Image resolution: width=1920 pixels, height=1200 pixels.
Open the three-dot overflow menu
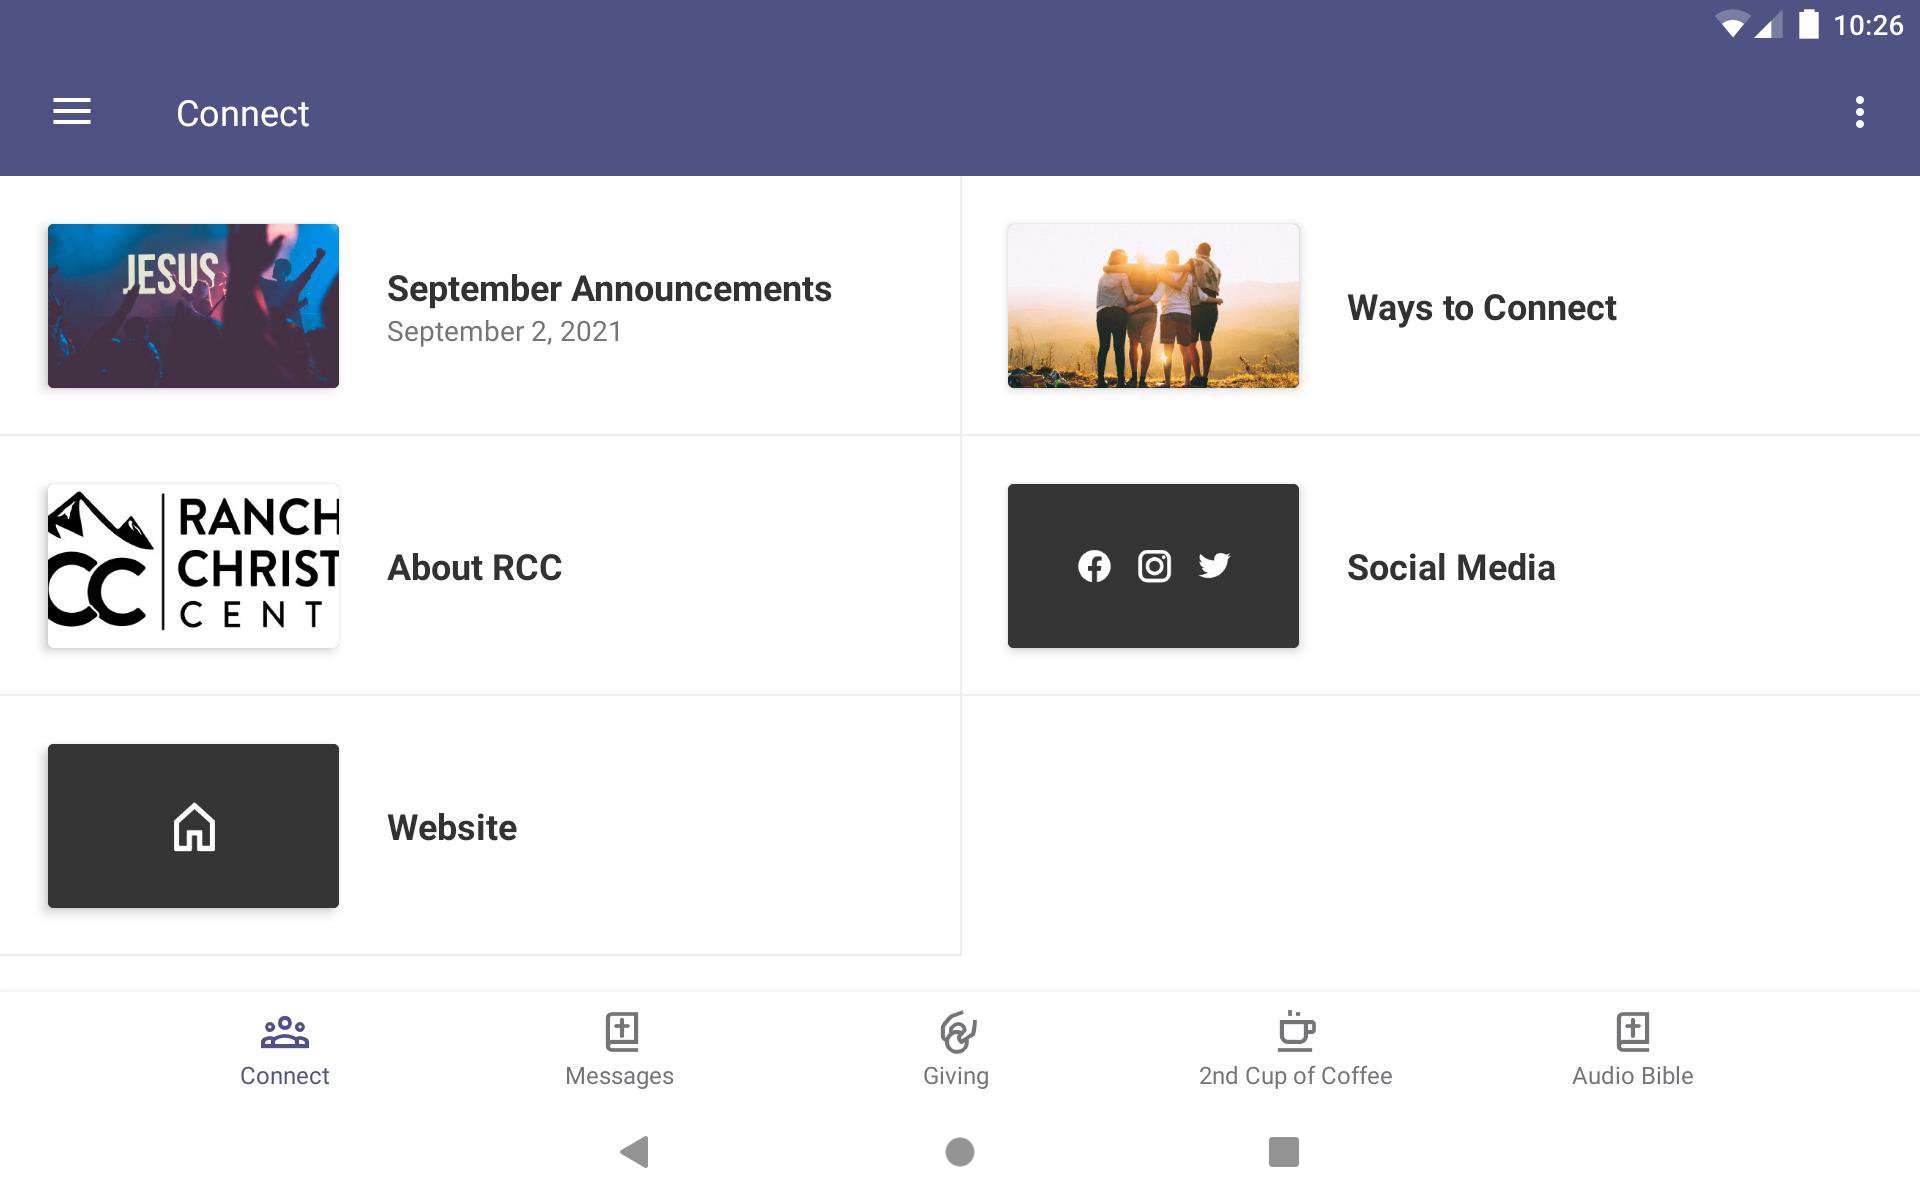coord(1859,112)
